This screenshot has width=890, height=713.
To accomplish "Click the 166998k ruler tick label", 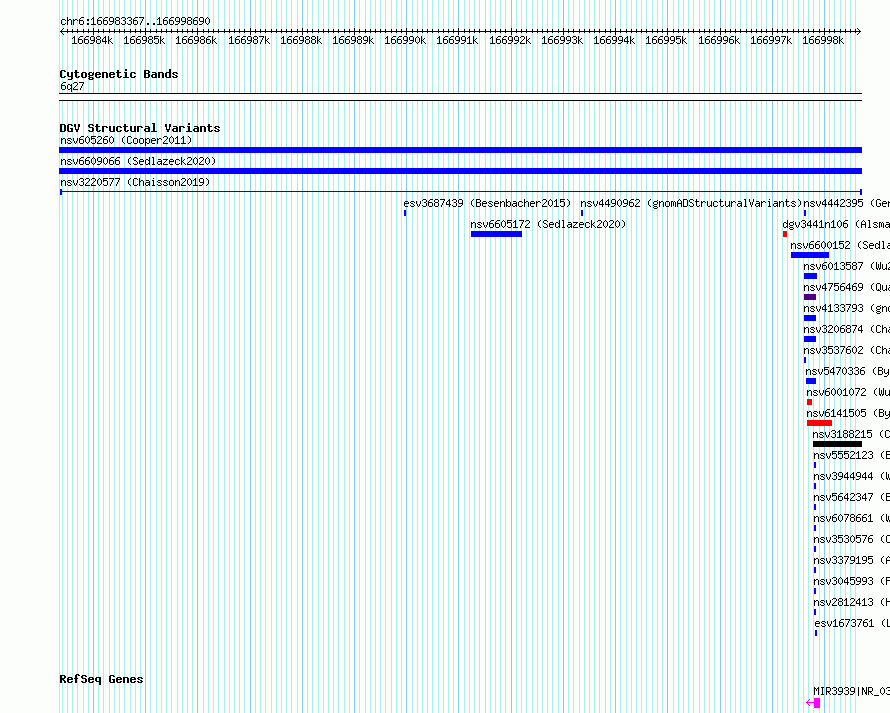I will (823, 40).
